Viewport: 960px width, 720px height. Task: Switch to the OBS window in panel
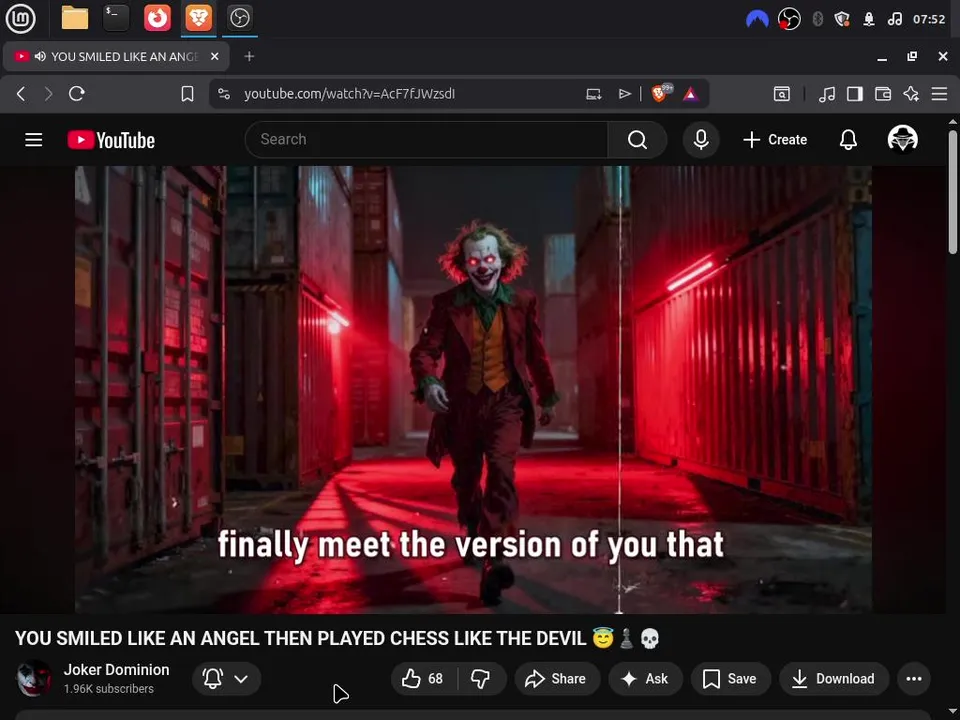[x=239, y=18]
